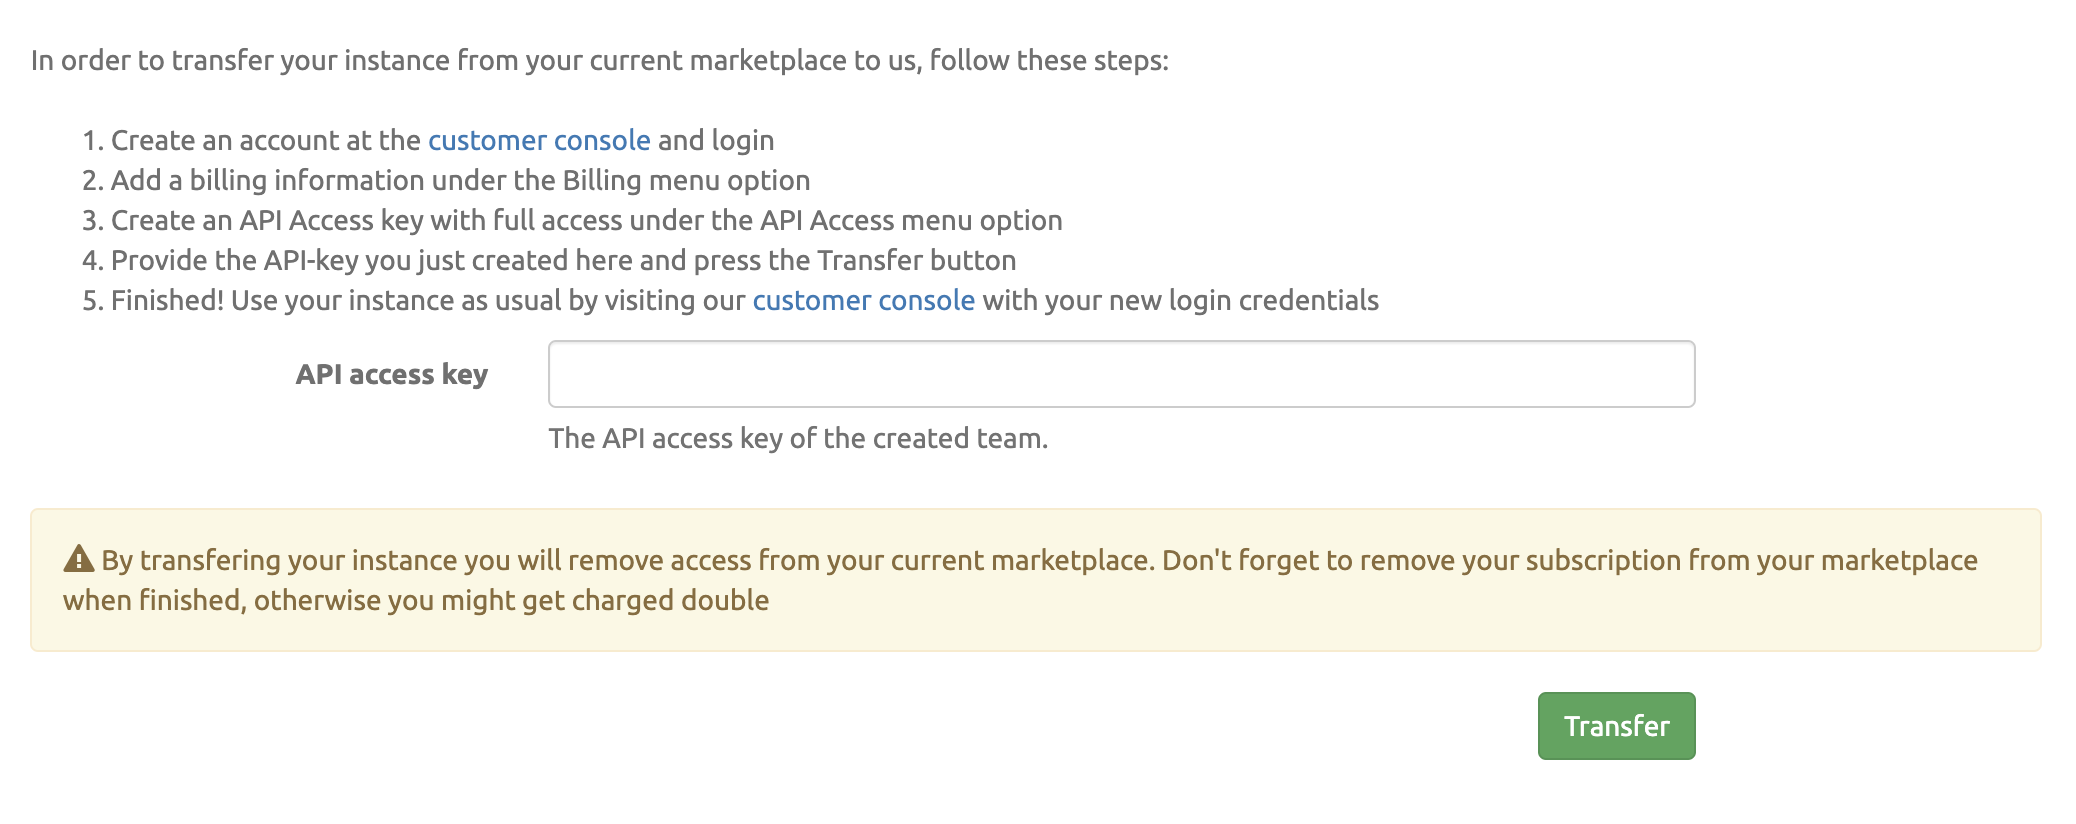
Task: Focus the API access key input field
Action: (1120, 374)
